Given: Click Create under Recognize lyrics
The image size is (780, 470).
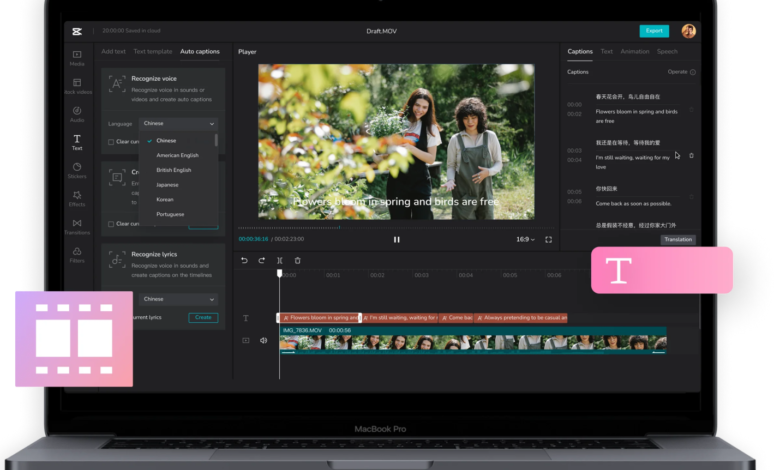Looking at the screenshot, I should pos(203,317).
